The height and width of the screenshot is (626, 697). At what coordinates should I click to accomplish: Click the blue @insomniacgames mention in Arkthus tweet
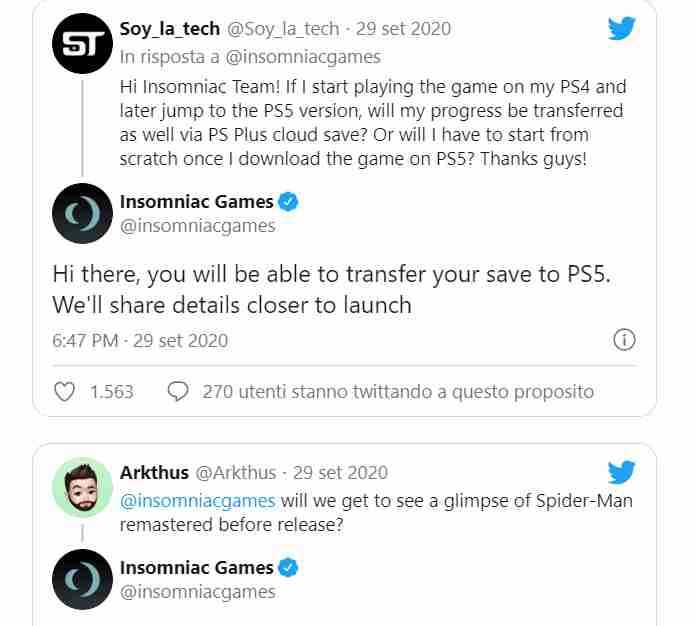click(198, 501)
